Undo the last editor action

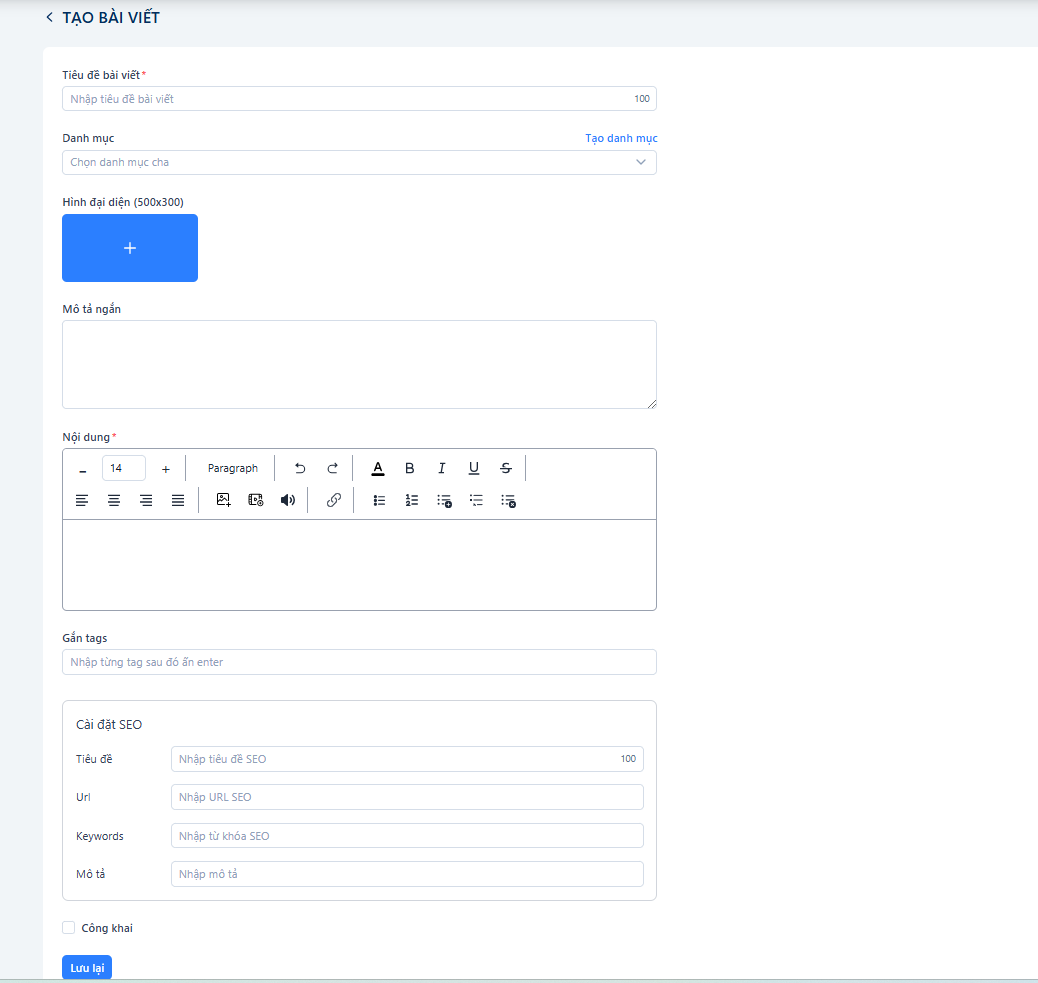[x=300, y=468]
